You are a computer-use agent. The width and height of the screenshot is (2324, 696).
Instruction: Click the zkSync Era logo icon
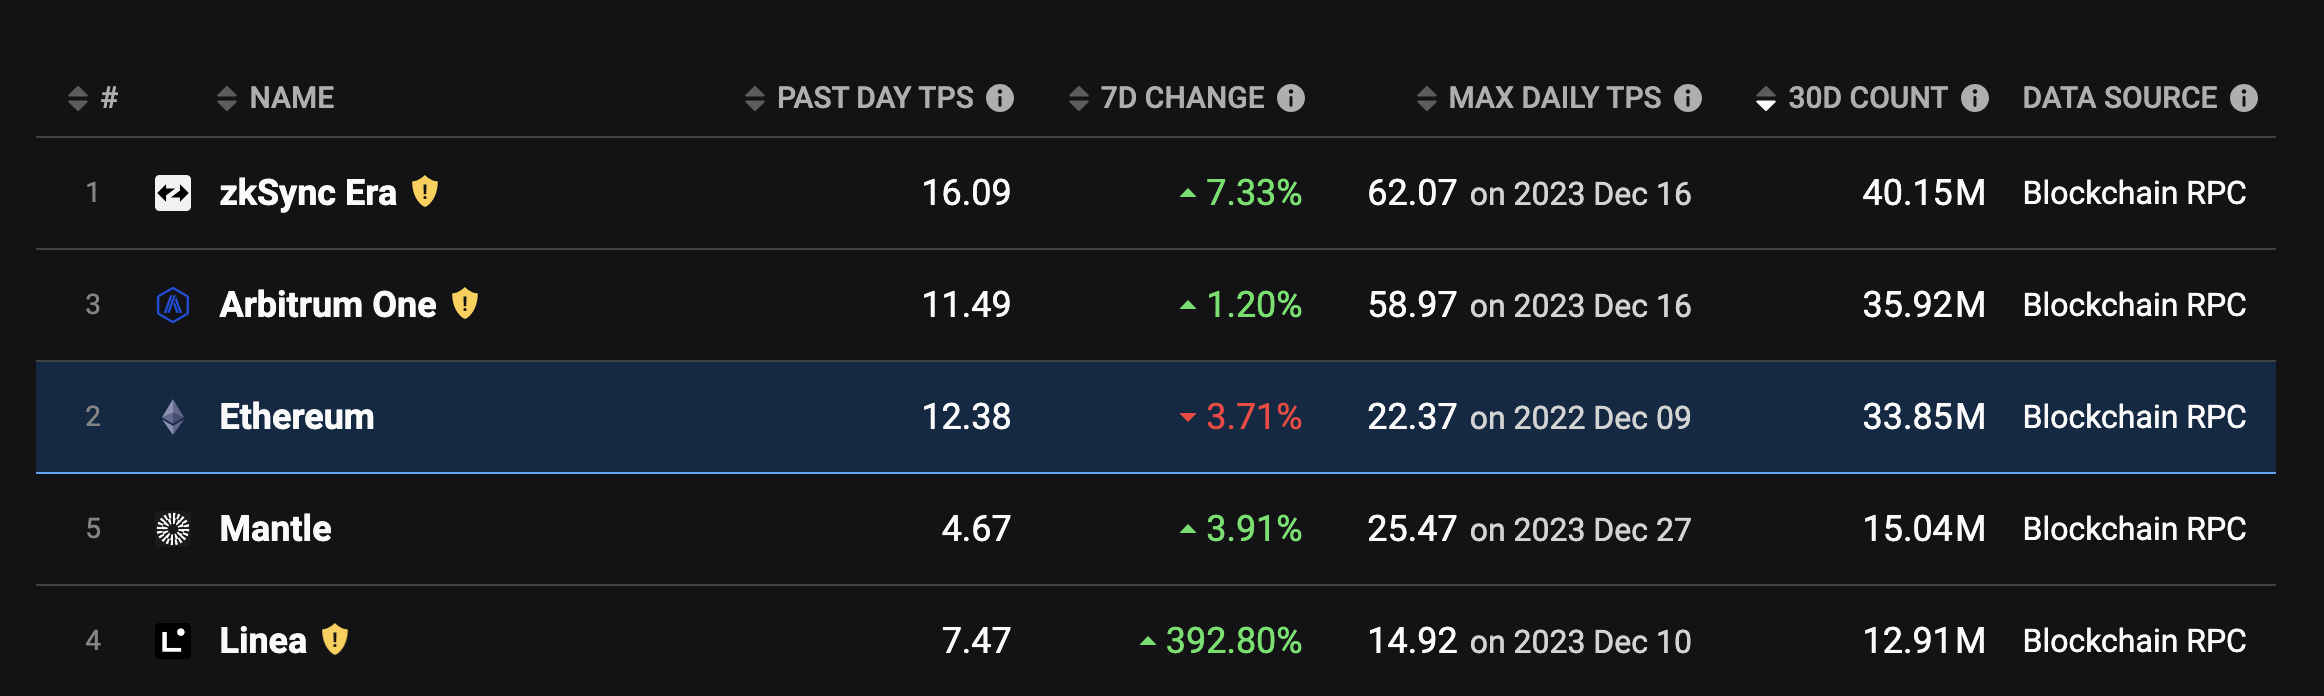click(x=173, y=193)
